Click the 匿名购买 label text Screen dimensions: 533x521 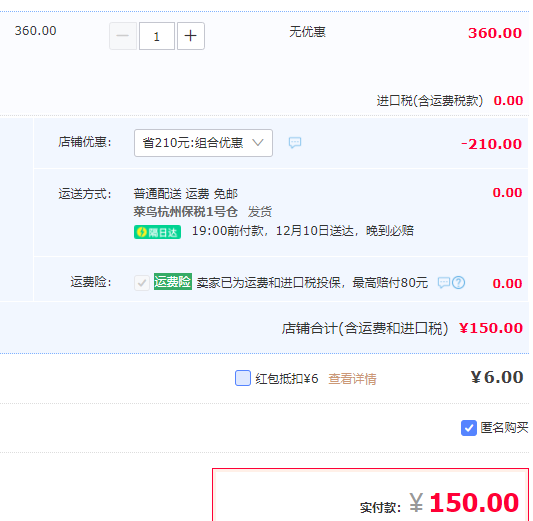[504, 428]
